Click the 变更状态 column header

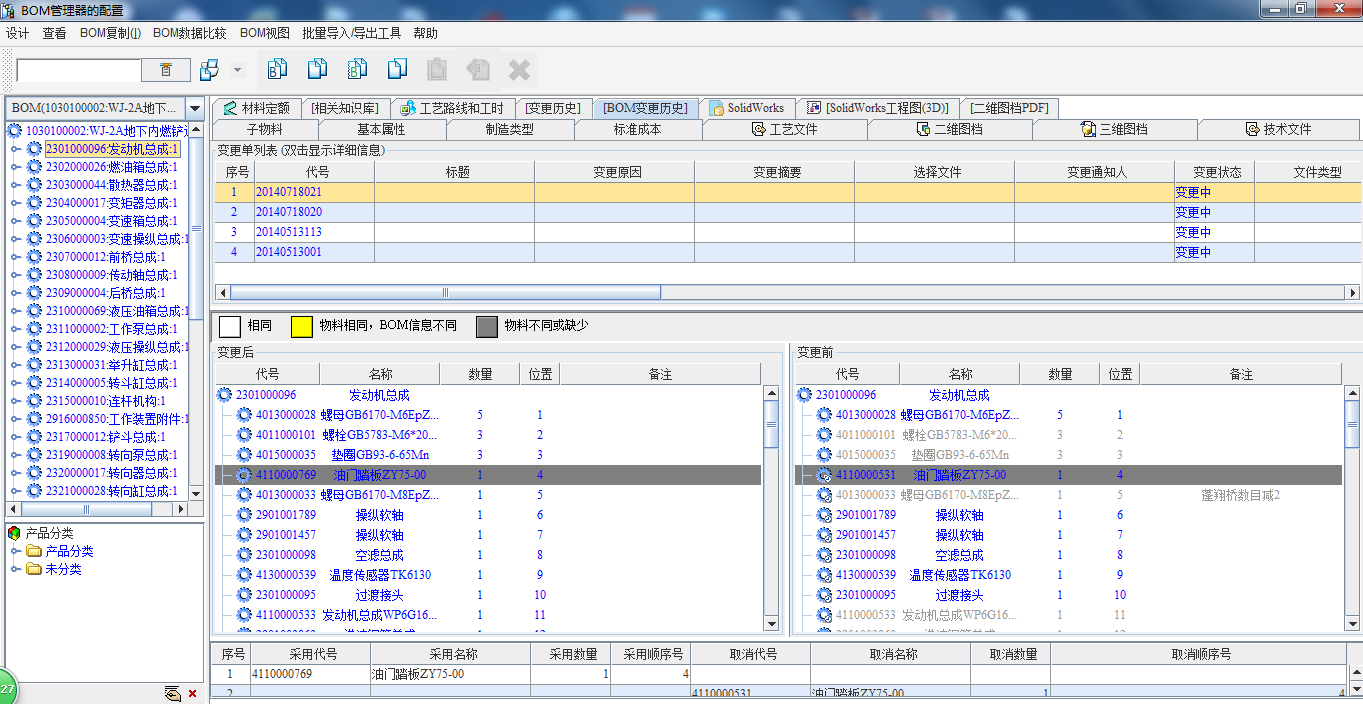point(1216,172)
